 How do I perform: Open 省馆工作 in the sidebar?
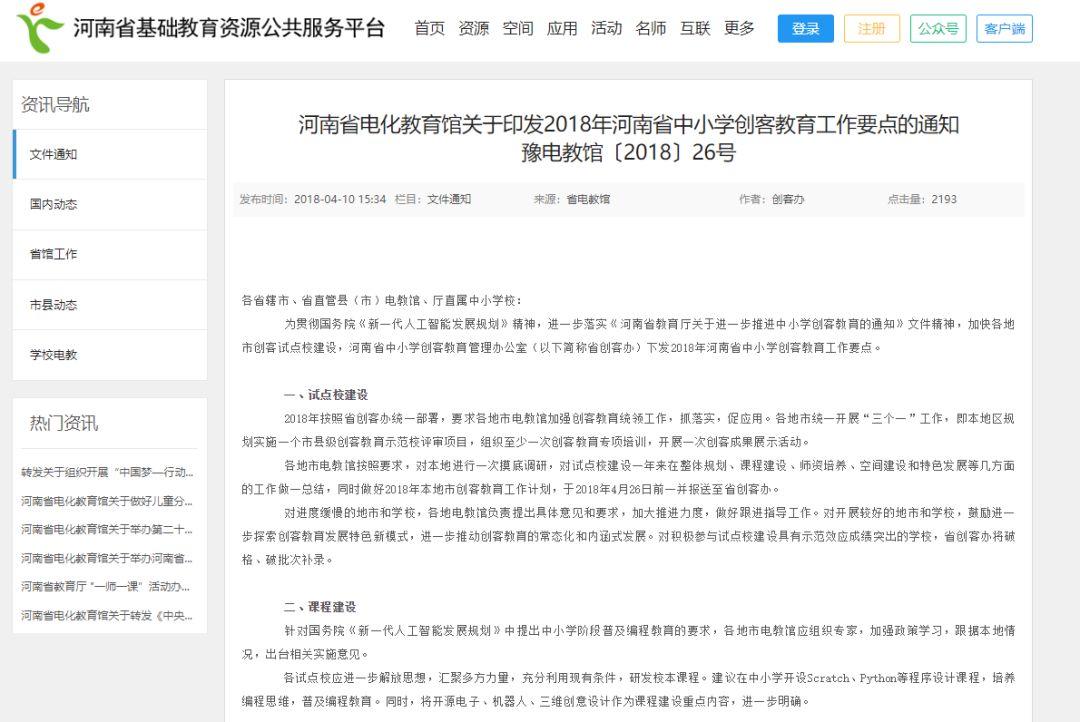[x=110, y=254]
